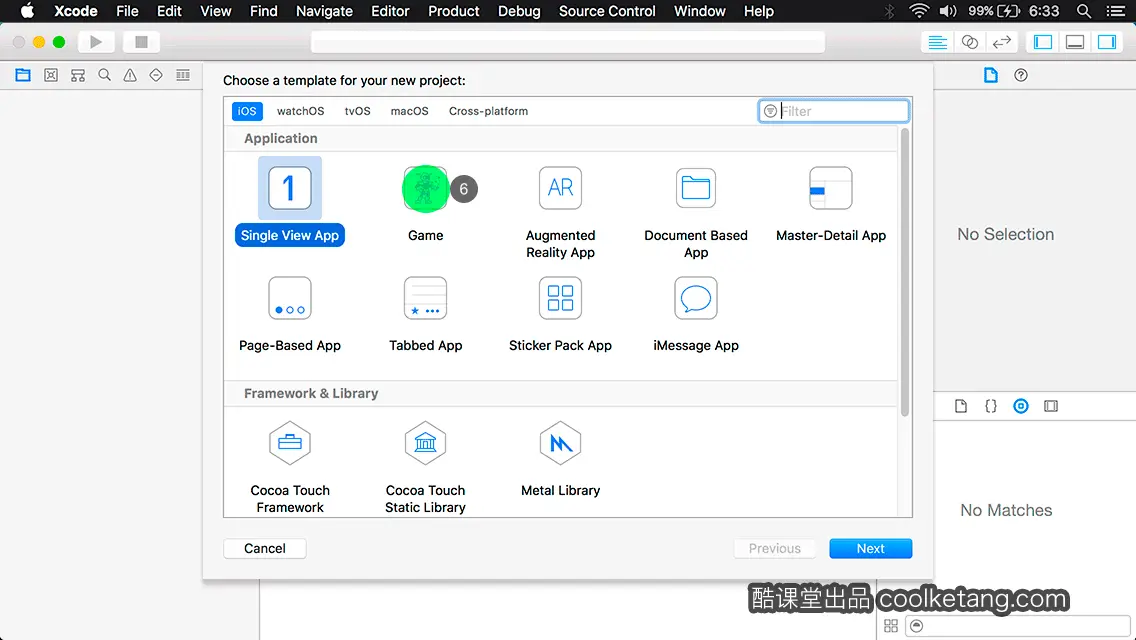Show the Code Snippet library

pyautogui.click(x=990, y=406)
